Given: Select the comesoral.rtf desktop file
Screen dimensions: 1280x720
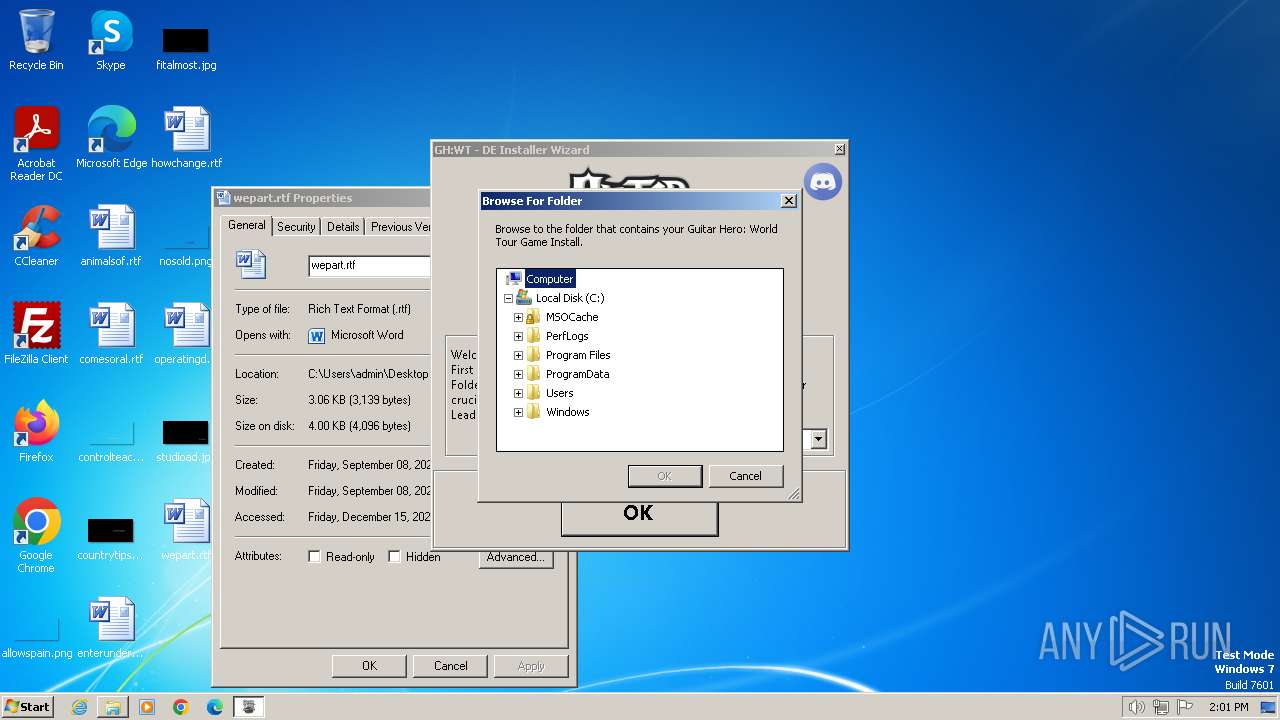Looking at the screenshot, I should [x=111, y=334].
